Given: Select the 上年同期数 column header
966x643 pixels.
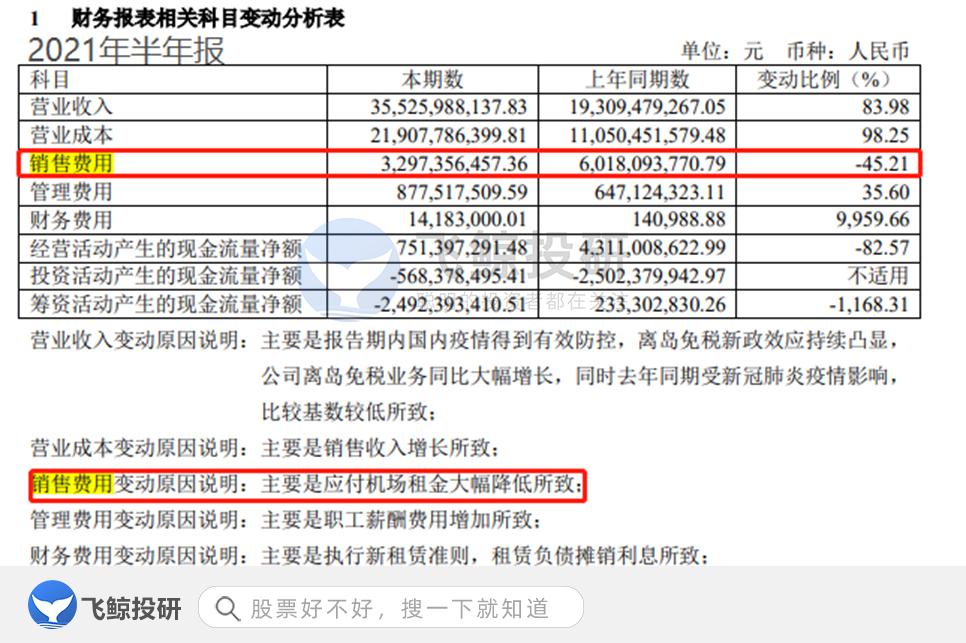Looking at the screenshot, I should click(x=637, y=79).
